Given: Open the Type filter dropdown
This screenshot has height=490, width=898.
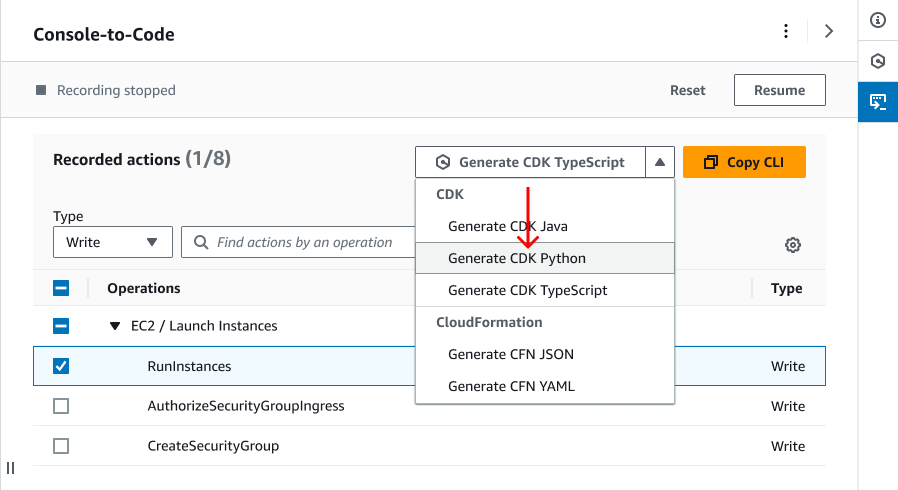Looking at the screenshot, I should (112, 242).
